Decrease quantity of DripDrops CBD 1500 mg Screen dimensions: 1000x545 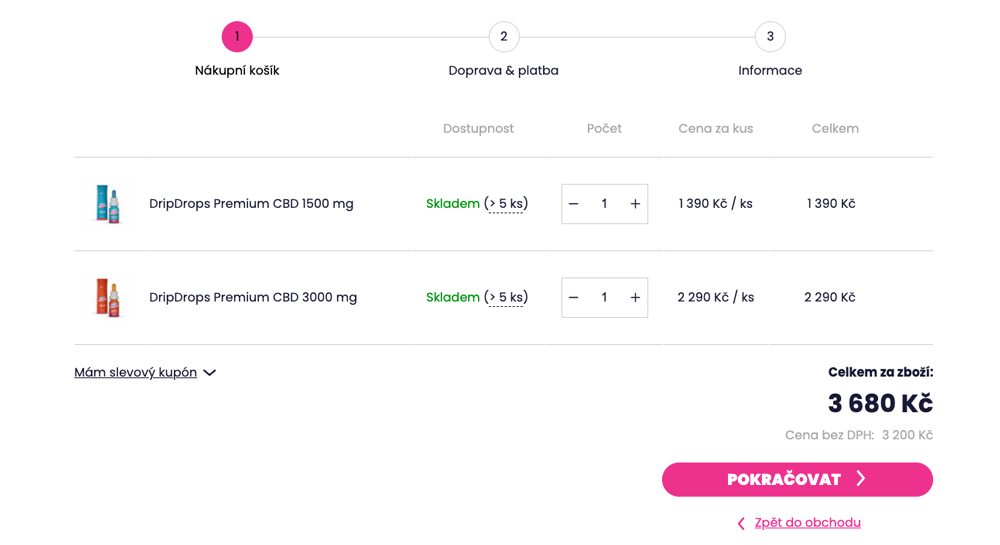[x=574, y=204]
